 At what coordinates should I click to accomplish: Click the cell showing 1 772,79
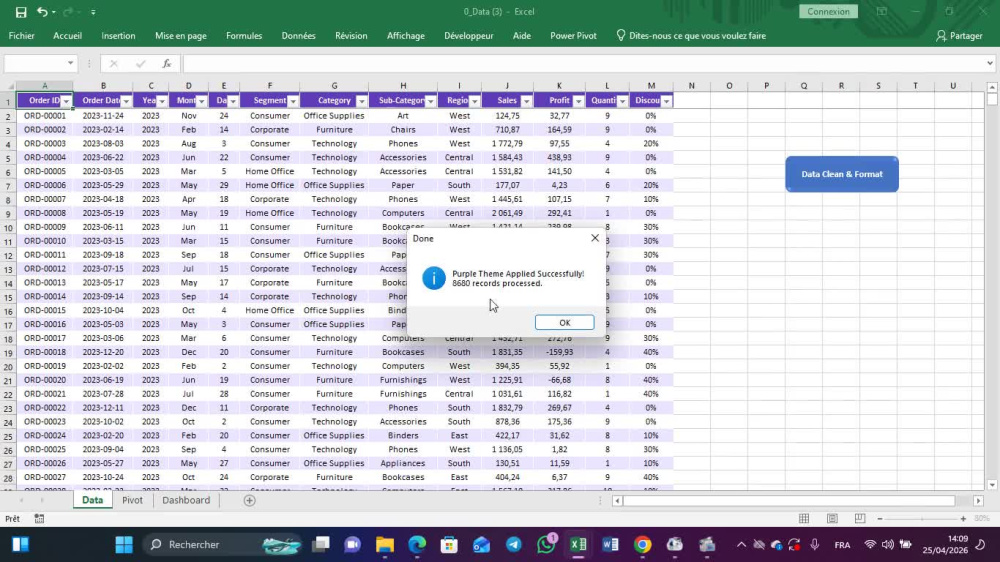point(507,144)
